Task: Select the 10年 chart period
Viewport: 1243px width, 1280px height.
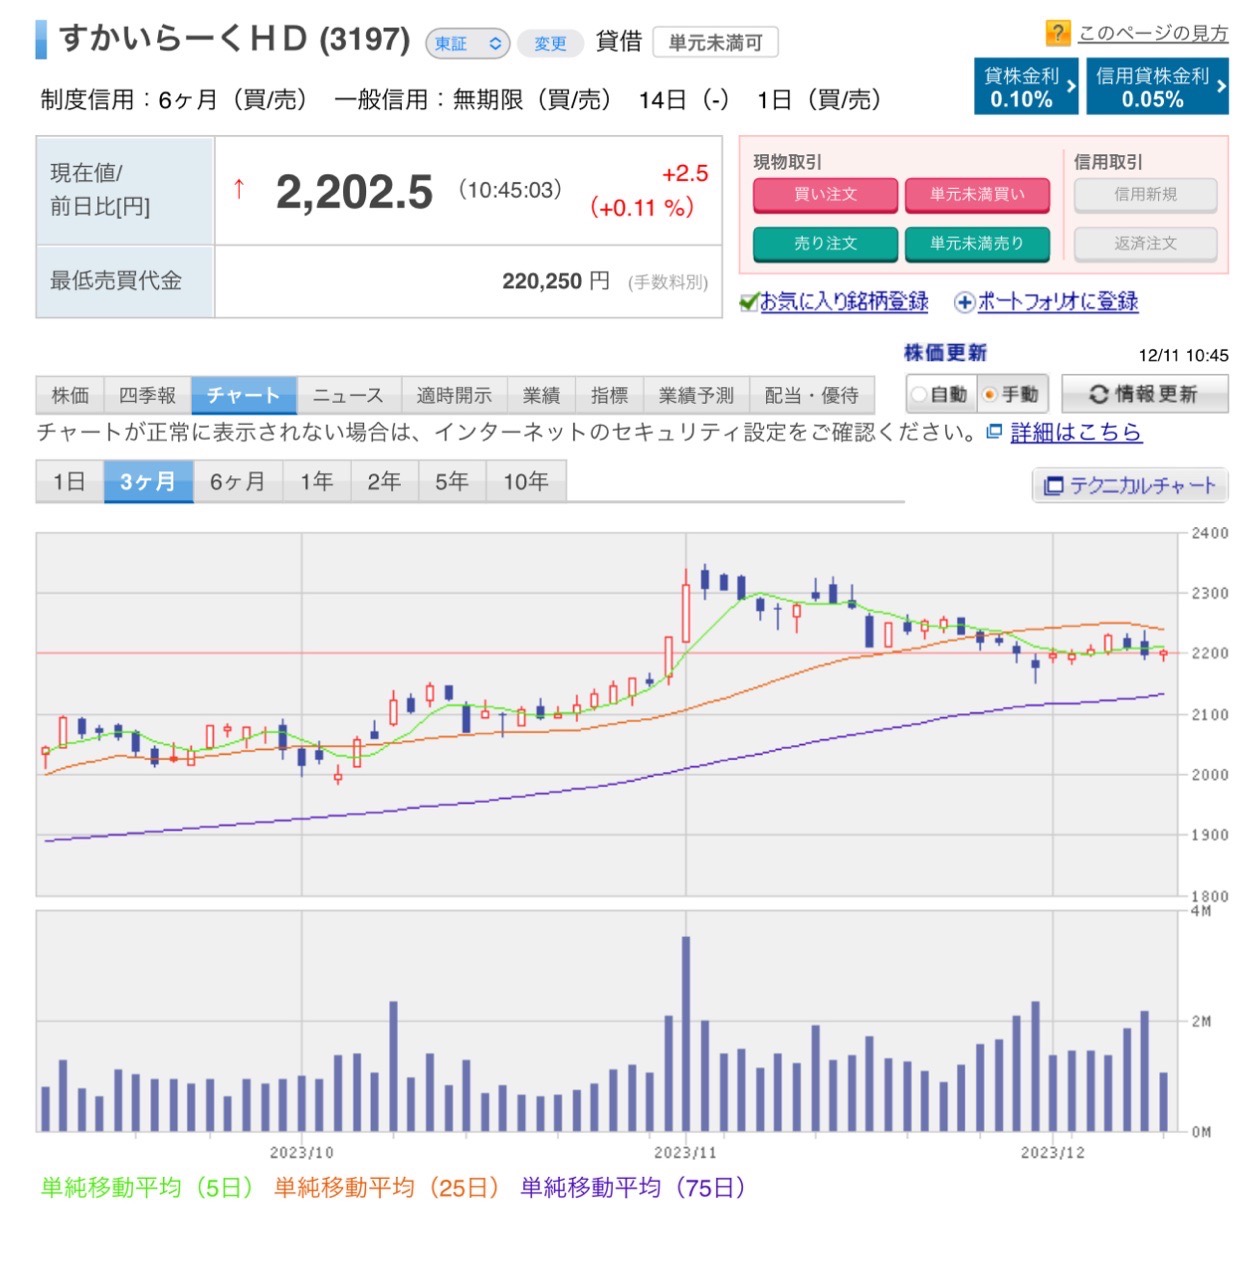Action: [x=526, y=481]
